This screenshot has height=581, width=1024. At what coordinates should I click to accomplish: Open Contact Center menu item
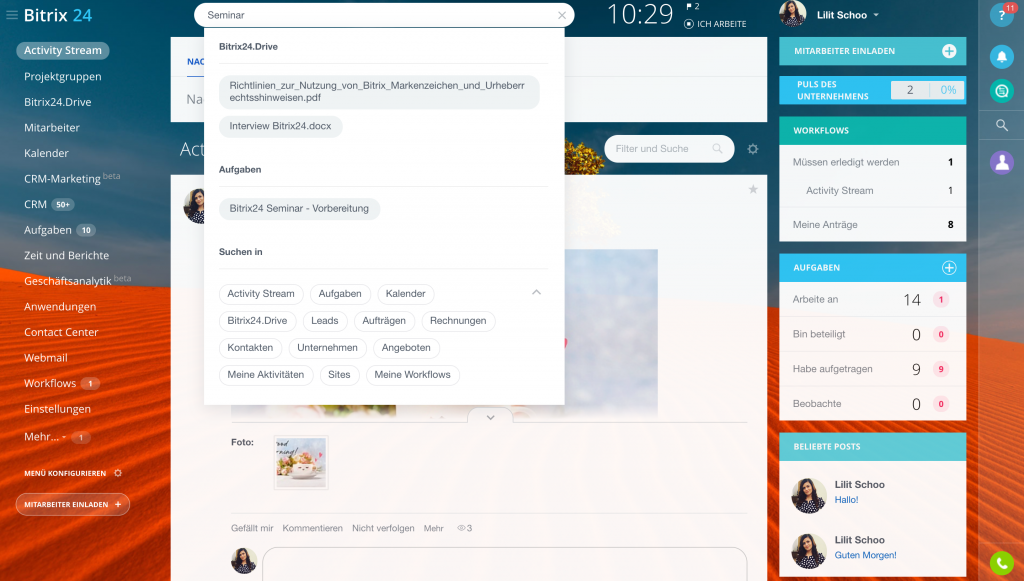point(61,332)
